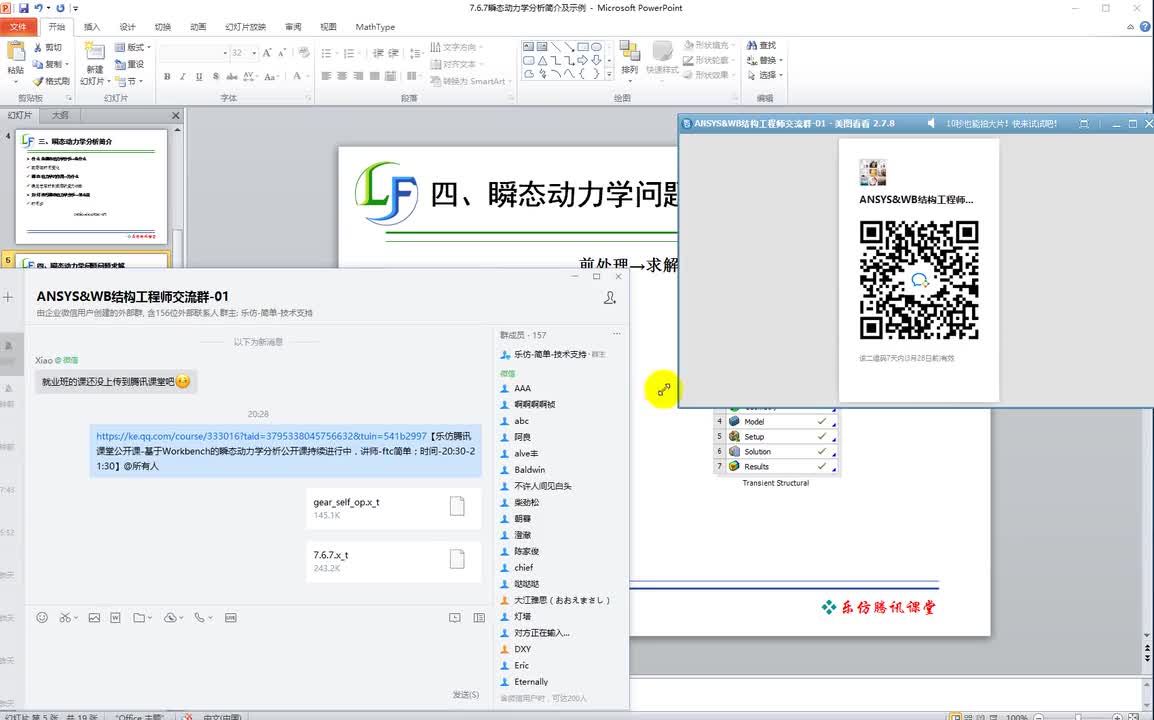1154x720 pixels.
Task: Close the slides thumbnail pane
Action: pyautogui.click(x=175, y=115)
